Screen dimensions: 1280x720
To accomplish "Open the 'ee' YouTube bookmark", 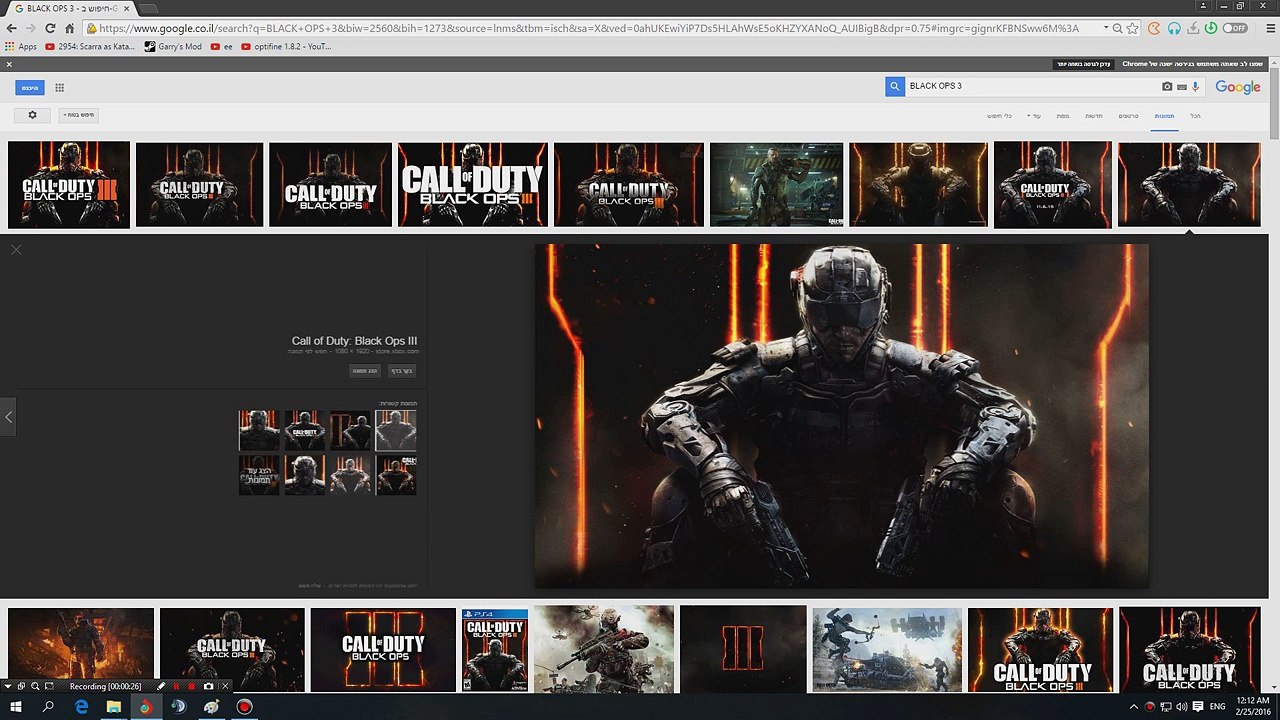I will pos(222,46).
